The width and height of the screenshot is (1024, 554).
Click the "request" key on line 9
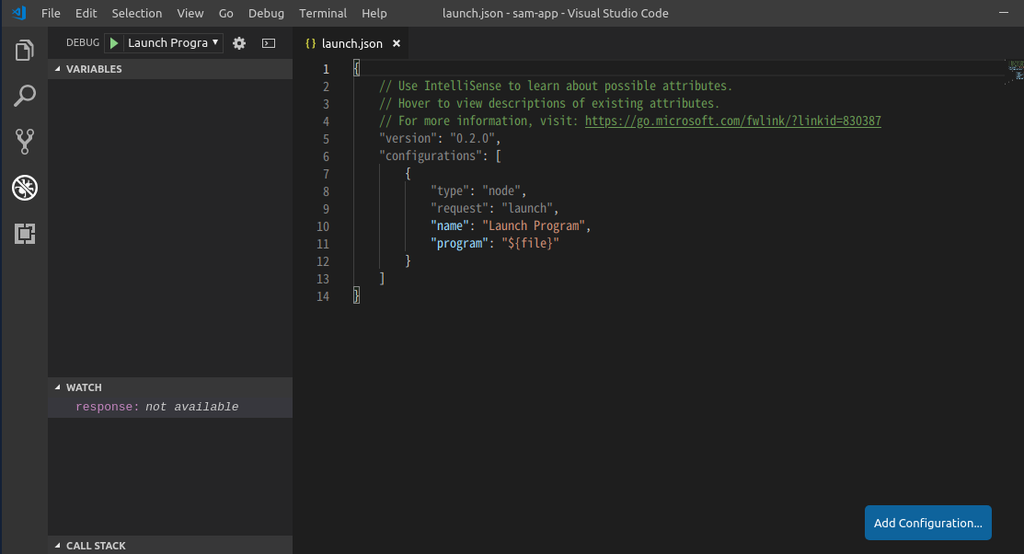coord(459,208)
